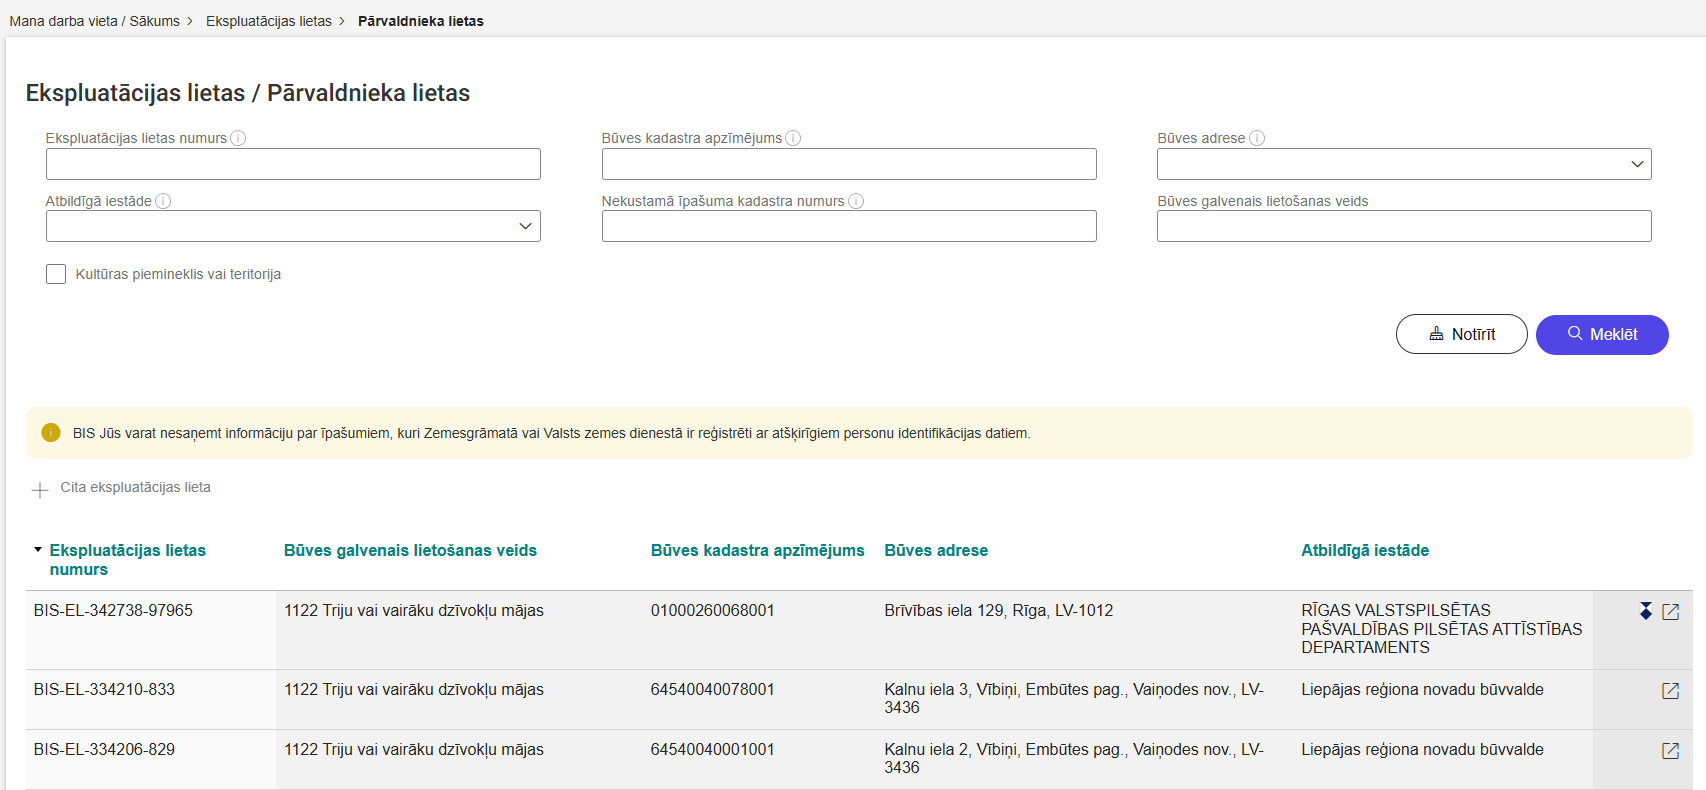Open case BIS-EL-334210-833 via external link icon
Screen dimensions: 1706x790
tap(1670, 691)
